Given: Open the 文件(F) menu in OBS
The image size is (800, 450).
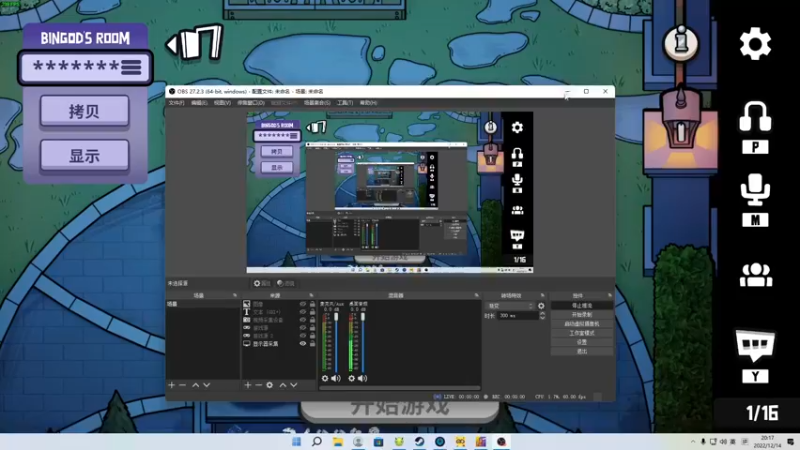Looking at the screenshot, I should pyautogui.click(x=176, y=103).
